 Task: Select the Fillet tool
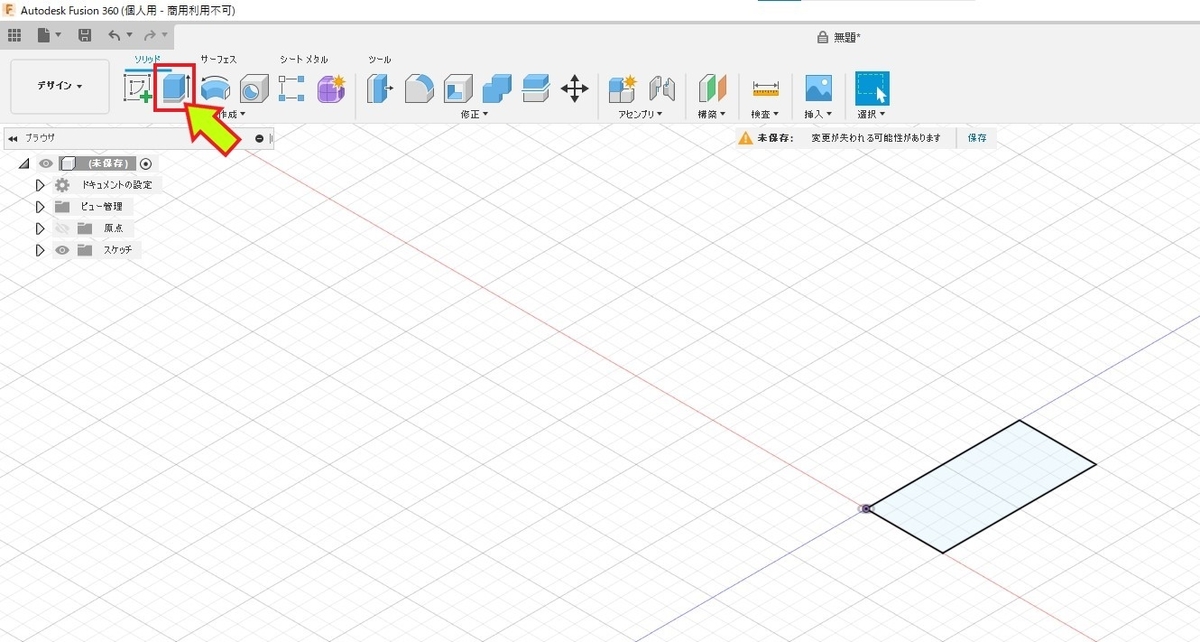(x=420, y=88)
